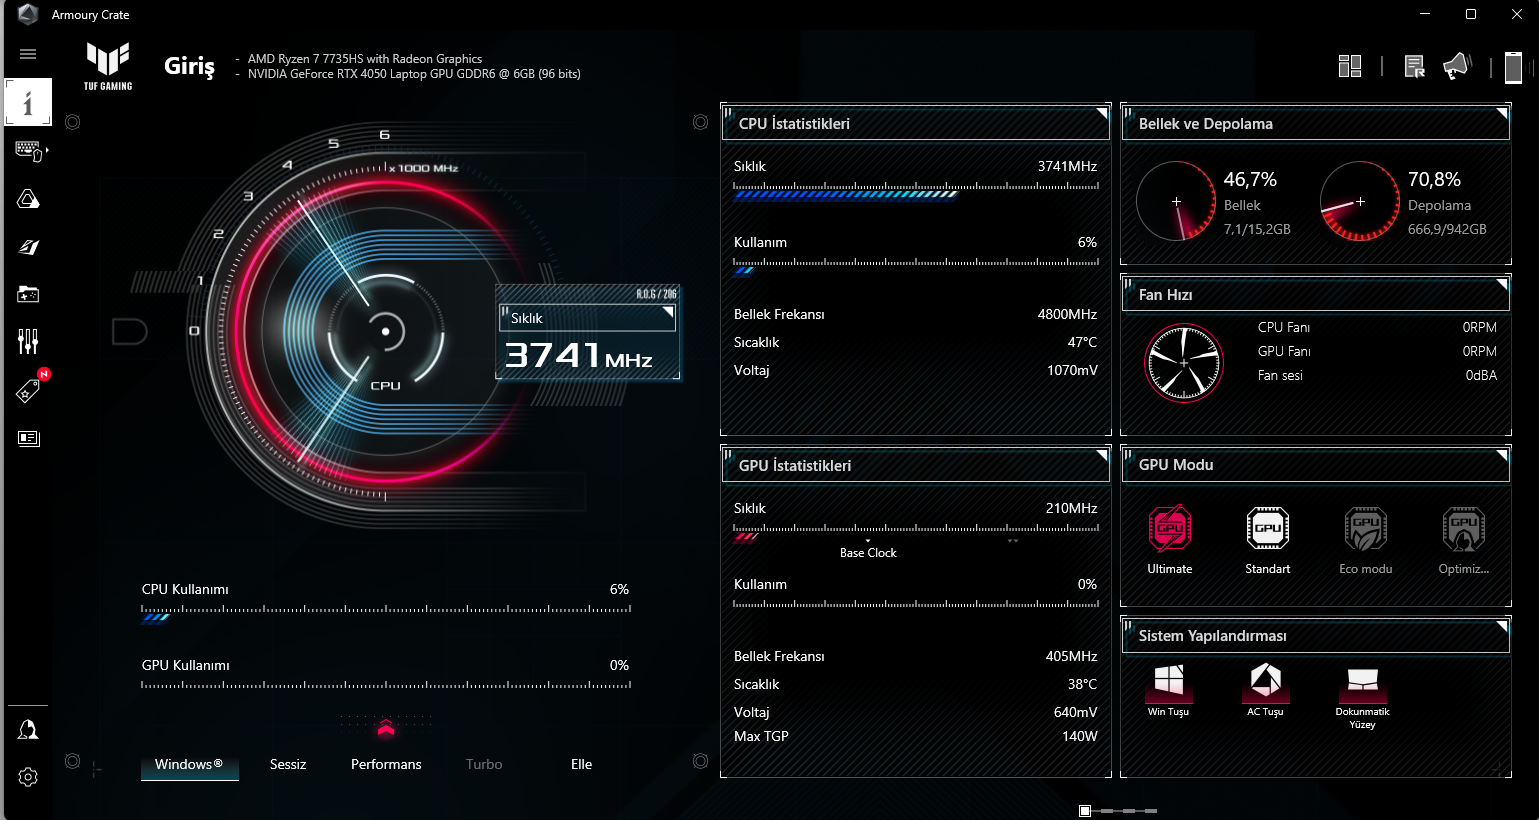
Task: Open the mobile phone link icon
Action: (1513, 67)
